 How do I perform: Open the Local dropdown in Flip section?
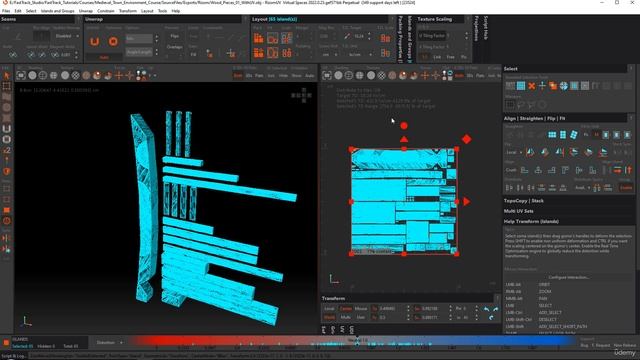514,152
